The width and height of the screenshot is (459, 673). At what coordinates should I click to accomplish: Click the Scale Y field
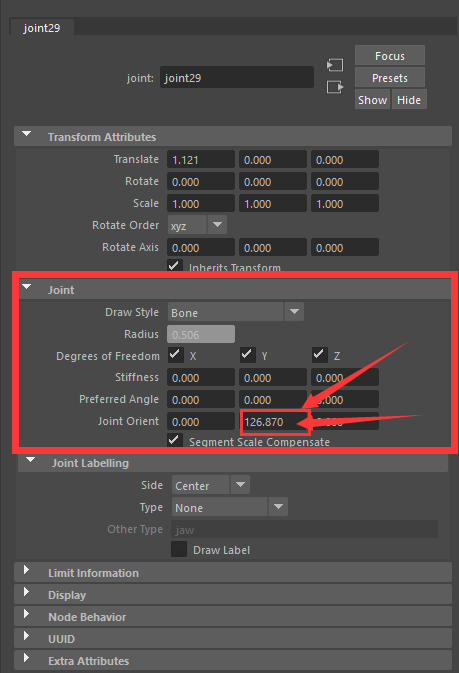(273, 203)
